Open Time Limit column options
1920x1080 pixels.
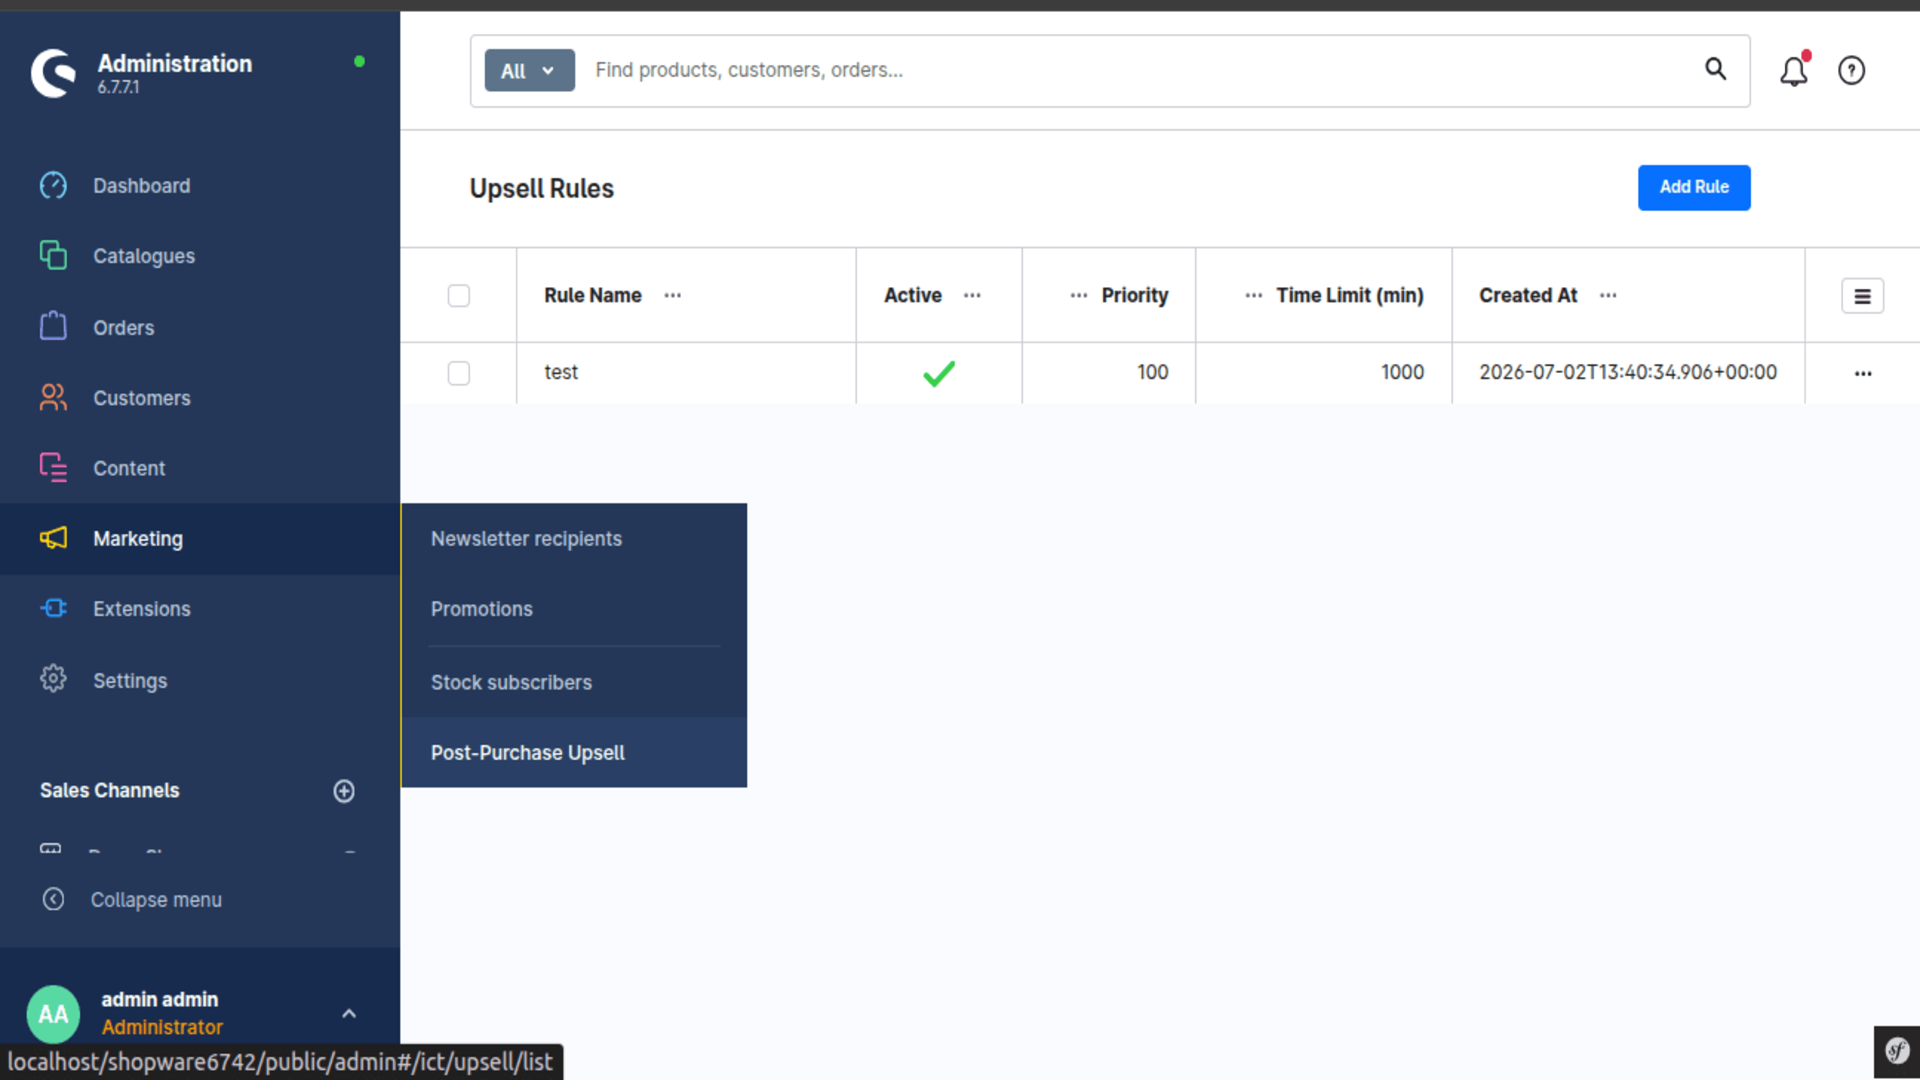1254,295
